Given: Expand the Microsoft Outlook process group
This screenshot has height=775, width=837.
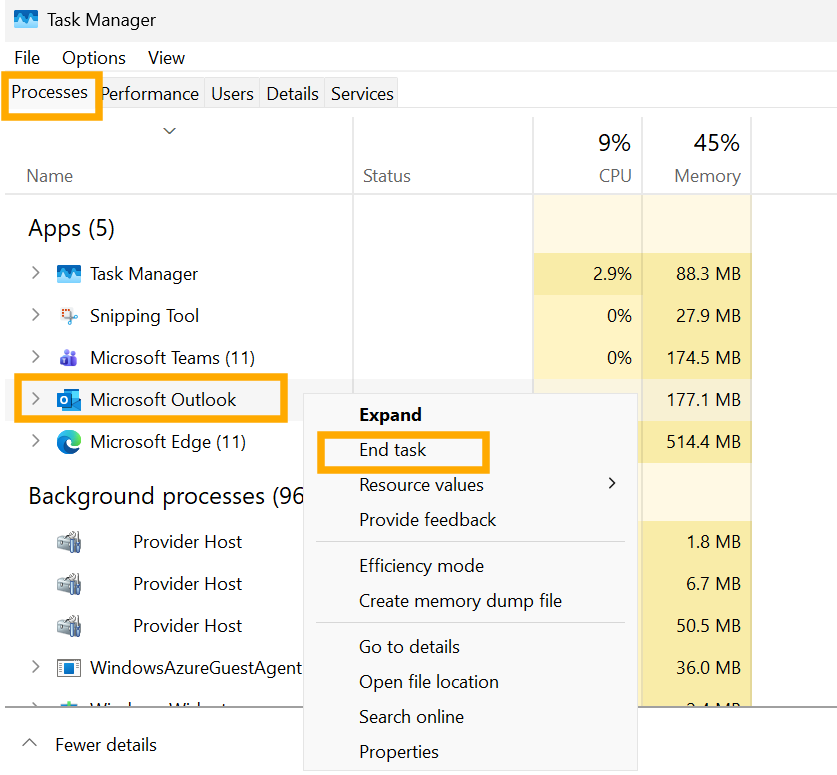Looking at the screenshot, I should pos(36,399).
